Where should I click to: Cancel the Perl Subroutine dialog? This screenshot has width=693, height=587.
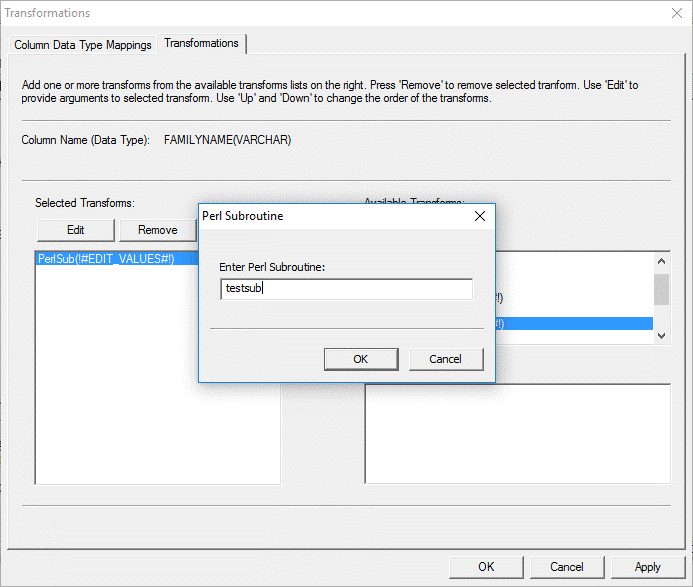[x=445, y=359]
